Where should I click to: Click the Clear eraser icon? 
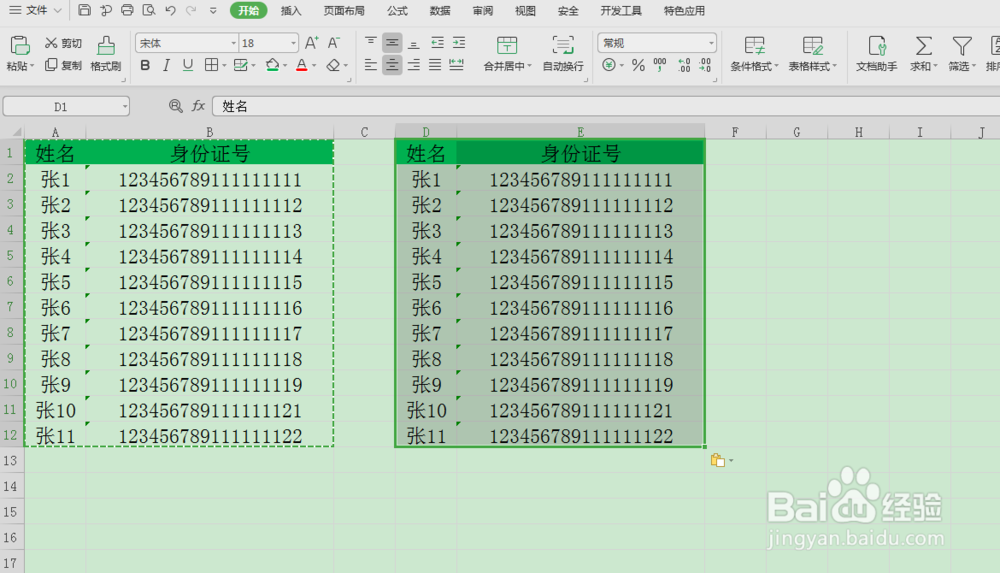tap(333, 65)
